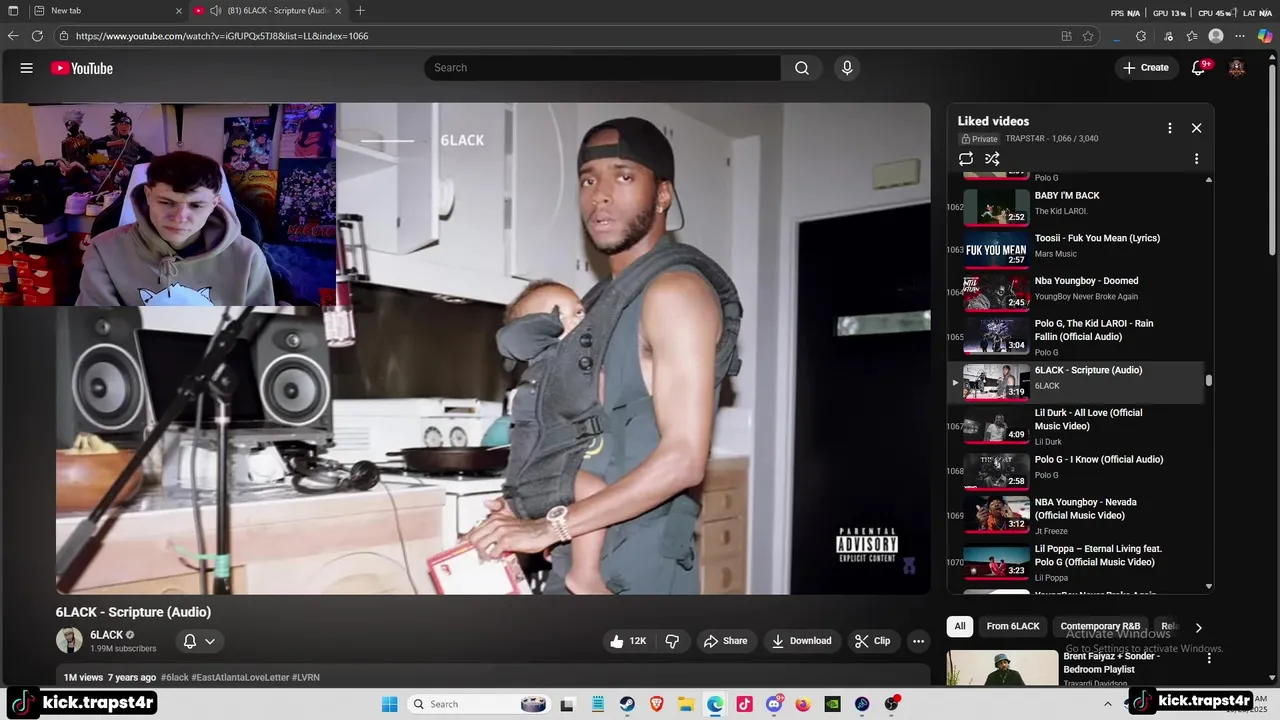The height and width of the screenshot is (720, 1280).
Task: Select Lil Poppa – Eternal Living playlist item
Action: (1076, 563)
